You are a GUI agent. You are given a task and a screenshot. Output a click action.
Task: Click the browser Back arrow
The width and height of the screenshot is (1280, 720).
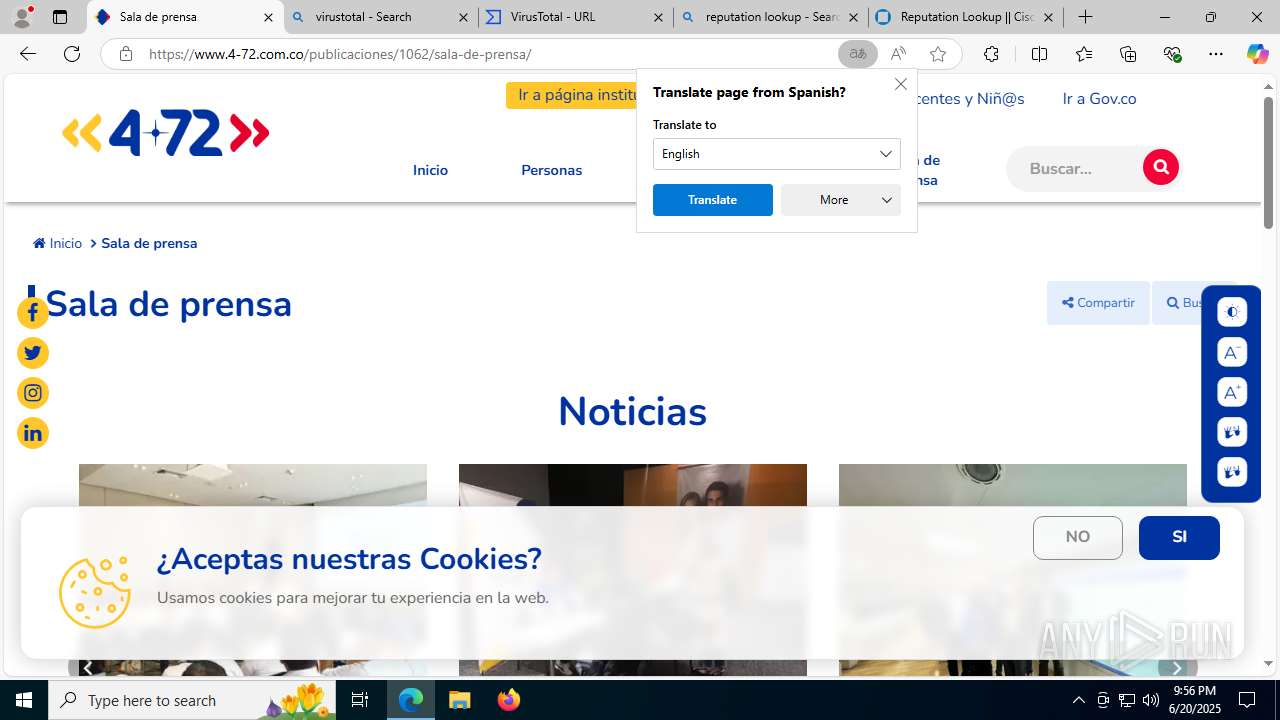click(27, 54)
